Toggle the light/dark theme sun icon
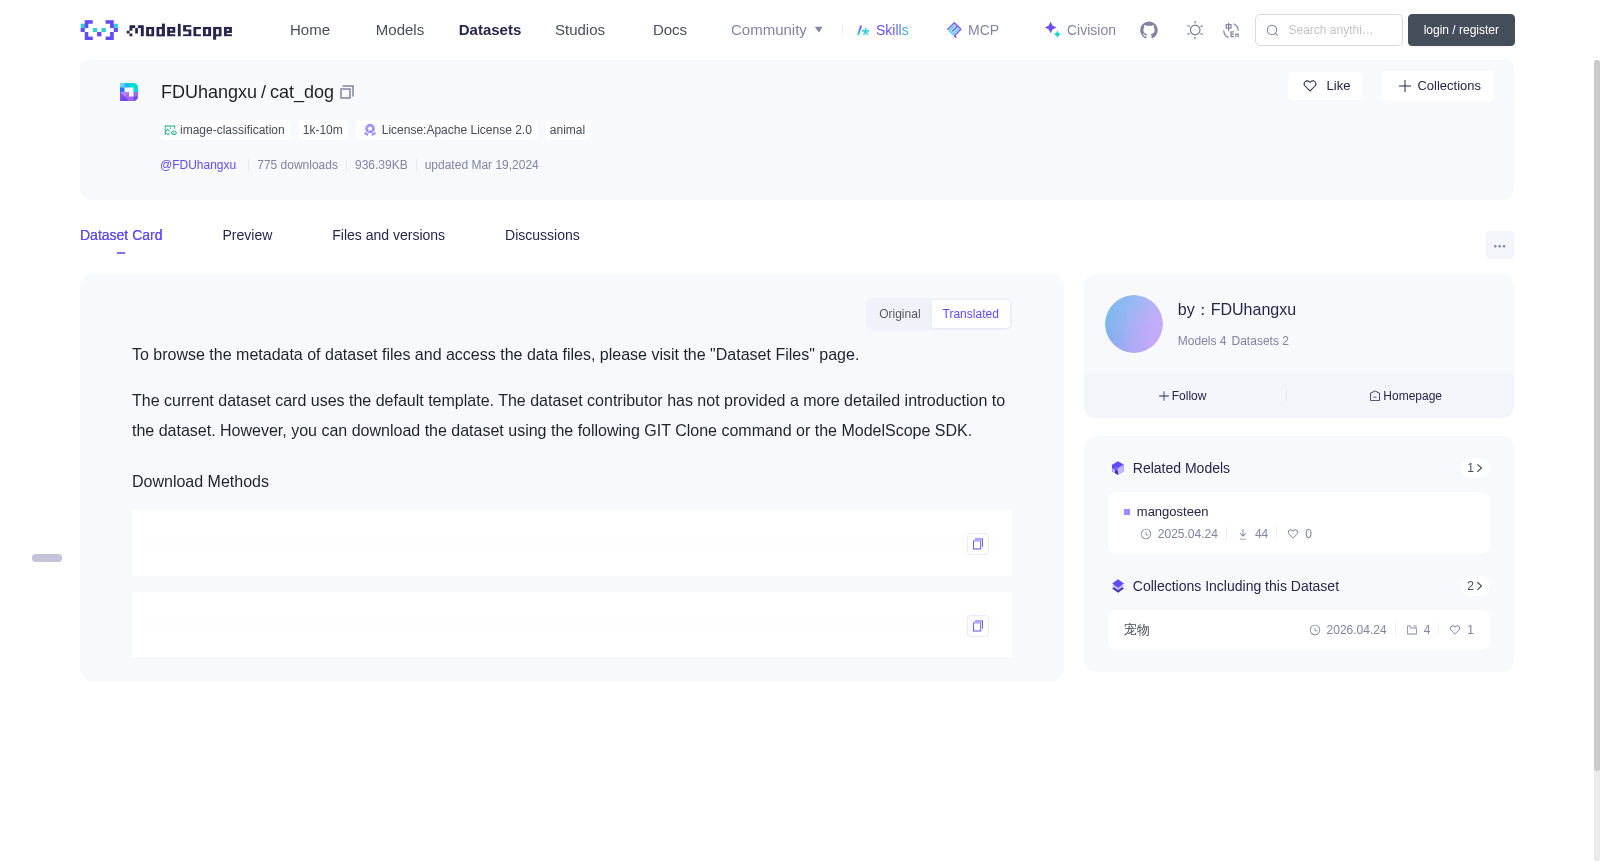The image size is (1600, 861). point(1195,30)
